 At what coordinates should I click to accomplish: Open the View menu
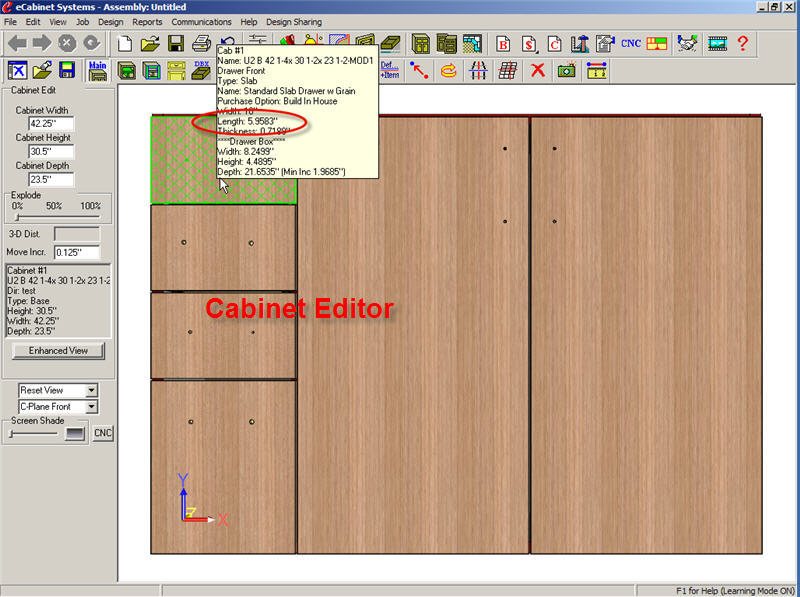(x=58, y=22)
